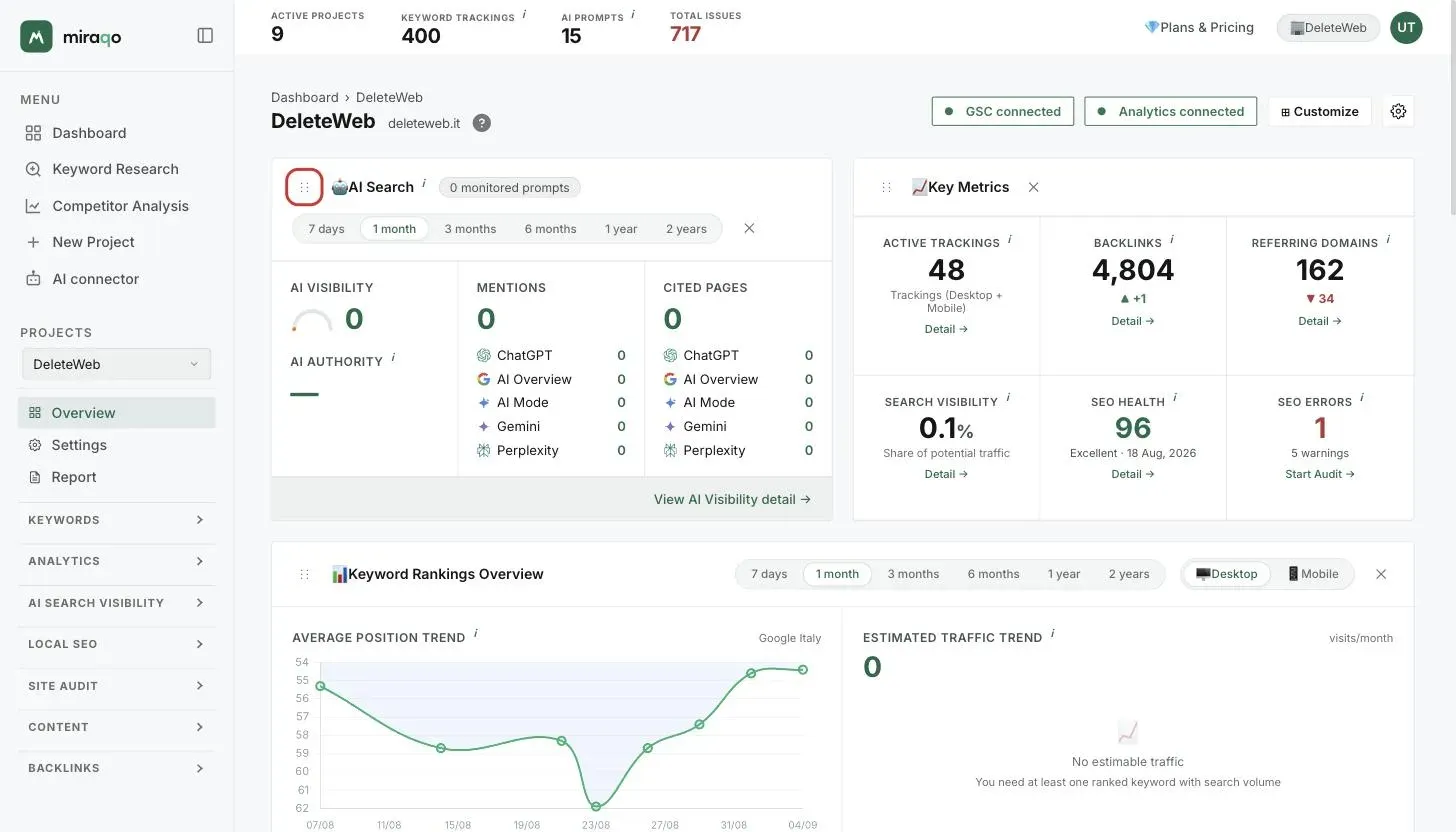This screenshot has width=1456, height=832.
Task: Select 7 days in Keyword Rankings range
Action: tap(769, 574)
